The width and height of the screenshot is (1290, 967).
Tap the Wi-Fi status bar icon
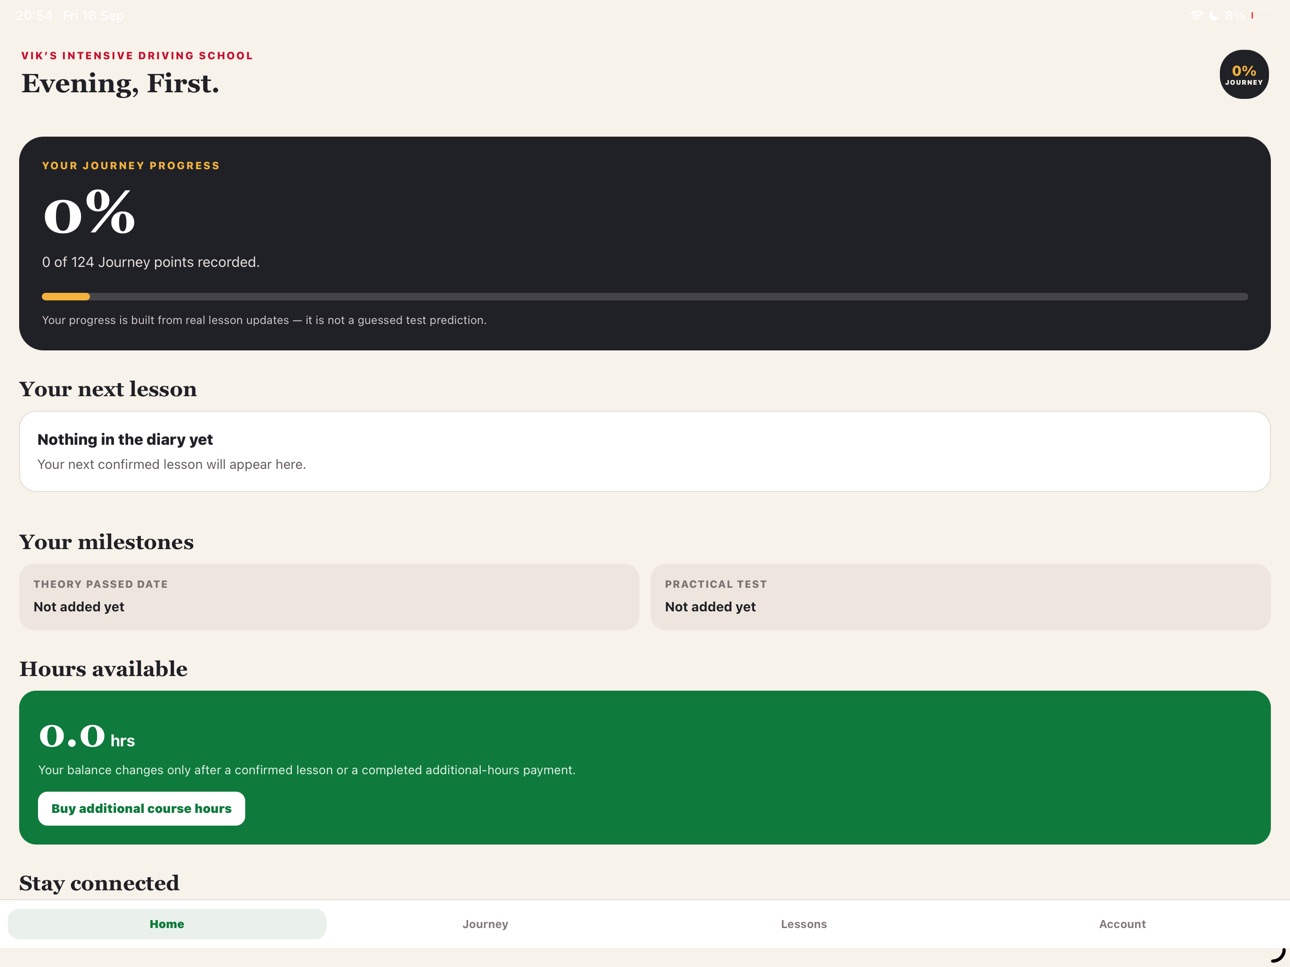(x=1197, y=16)
